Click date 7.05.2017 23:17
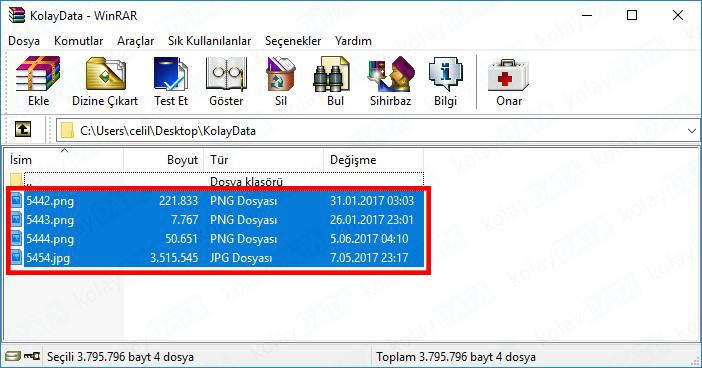Image resolution: width=702 pixels, height=368 pixels. (x=369, y=258)
